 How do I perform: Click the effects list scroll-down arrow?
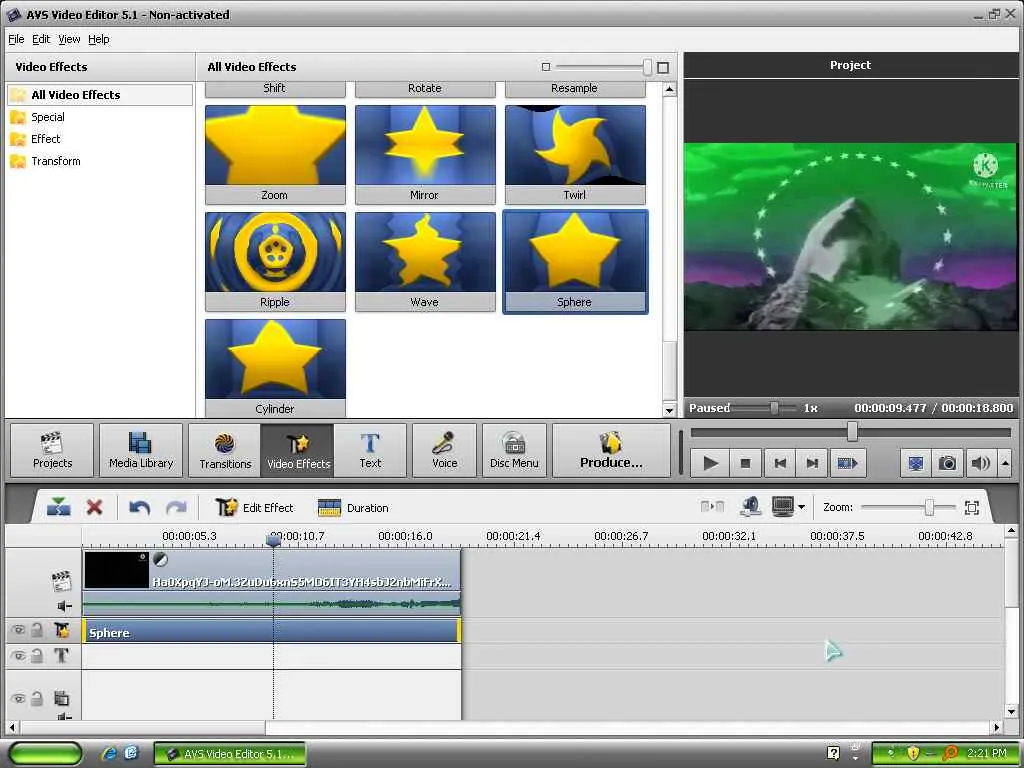click(x=669, y=410)
